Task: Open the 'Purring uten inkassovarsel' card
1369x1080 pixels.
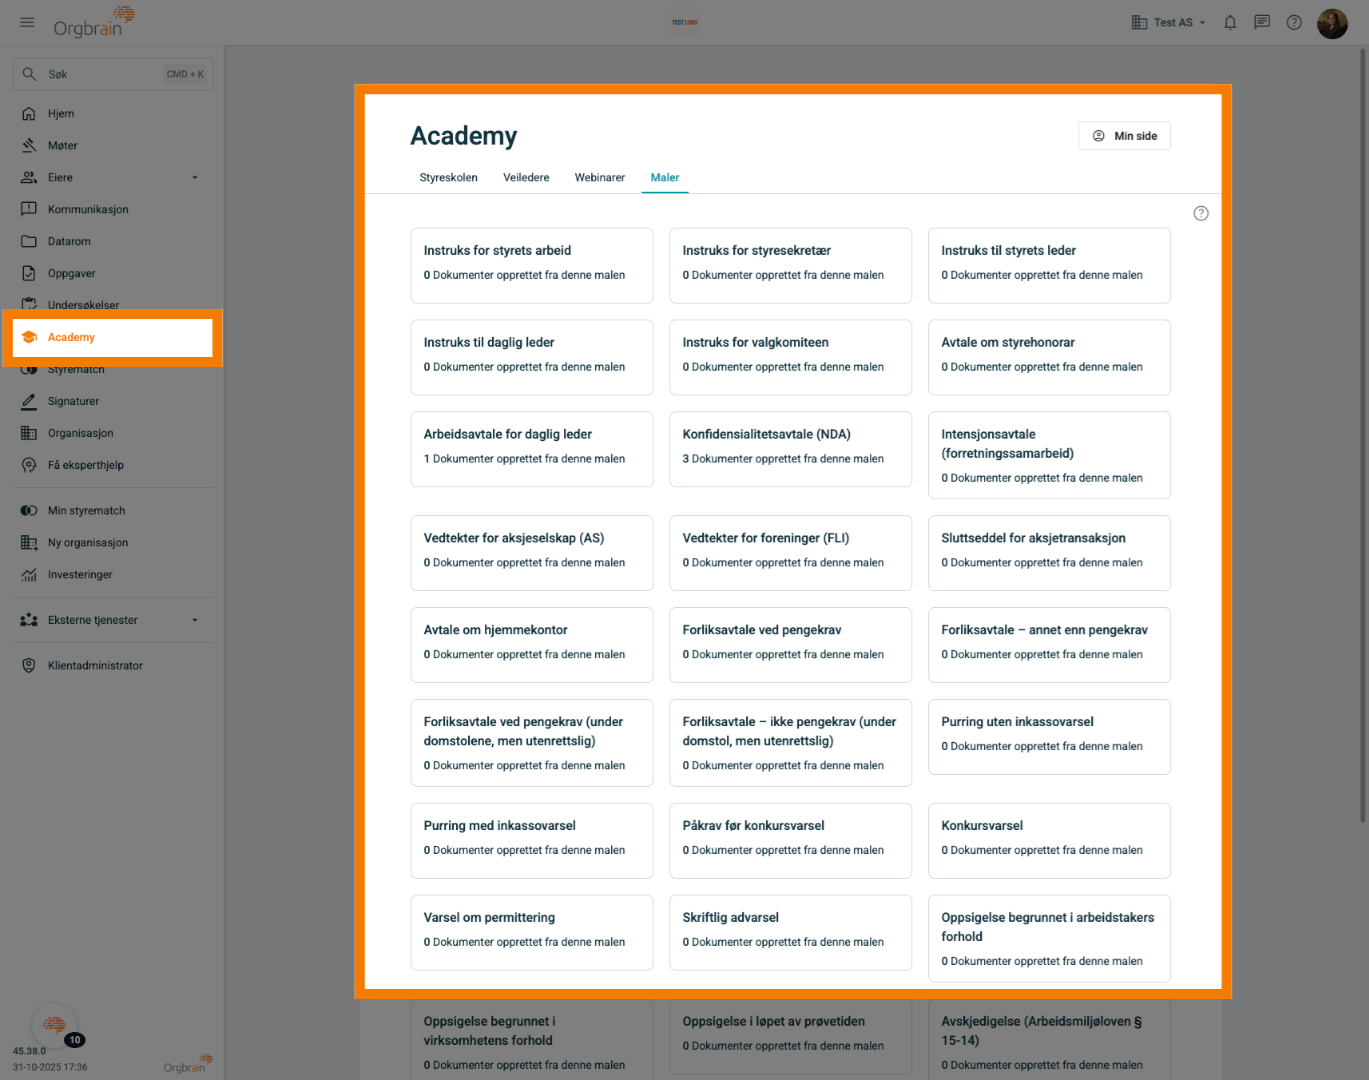Action: (1049, 737)
